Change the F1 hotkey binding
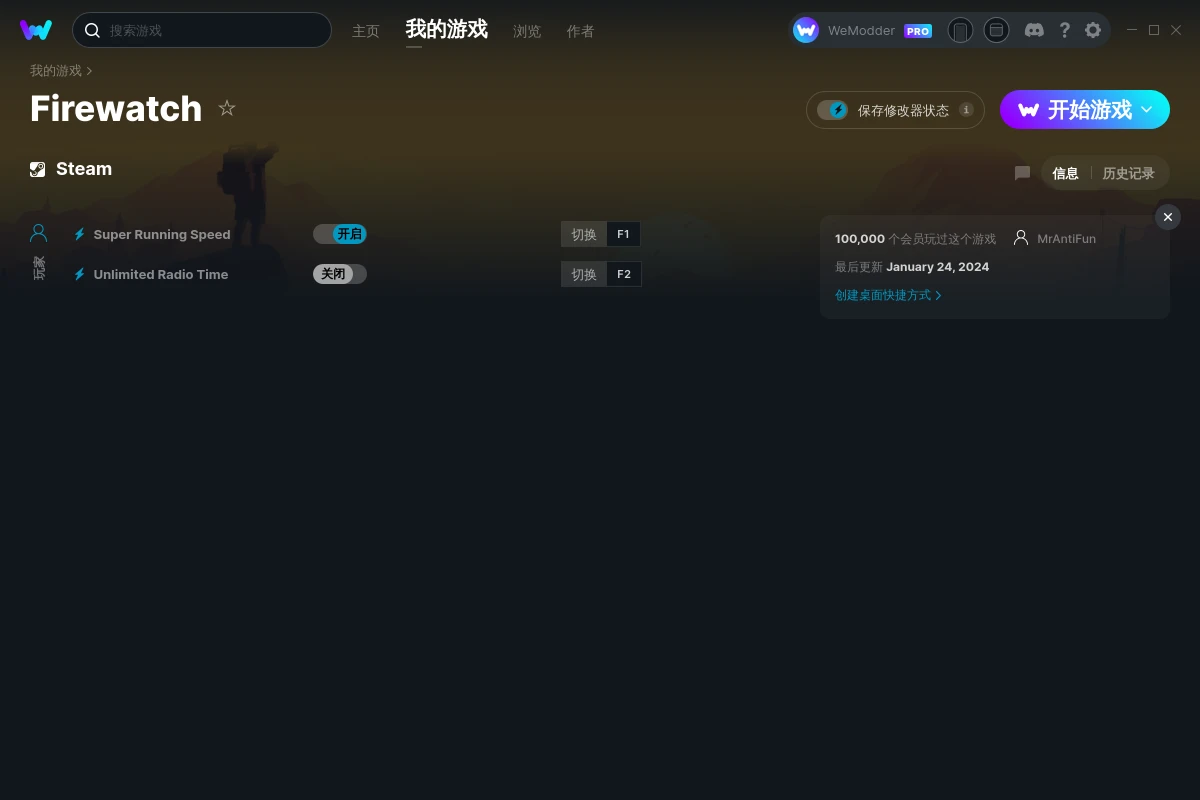1200x800 pixels. coord(623,234)
